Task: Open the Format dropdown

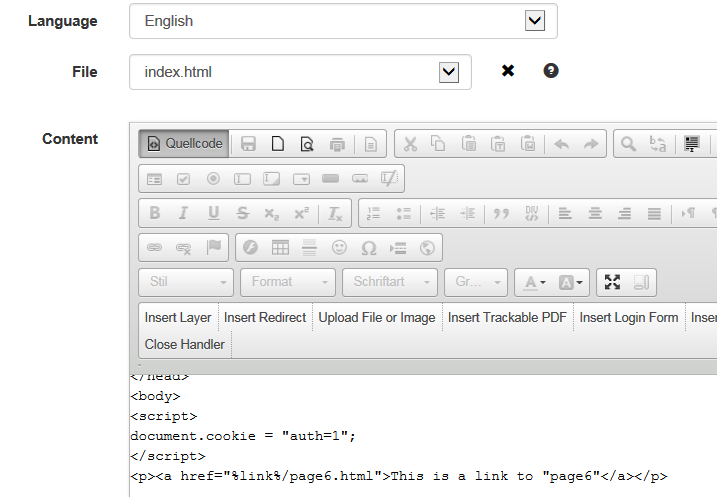Action: click(288, 282)
